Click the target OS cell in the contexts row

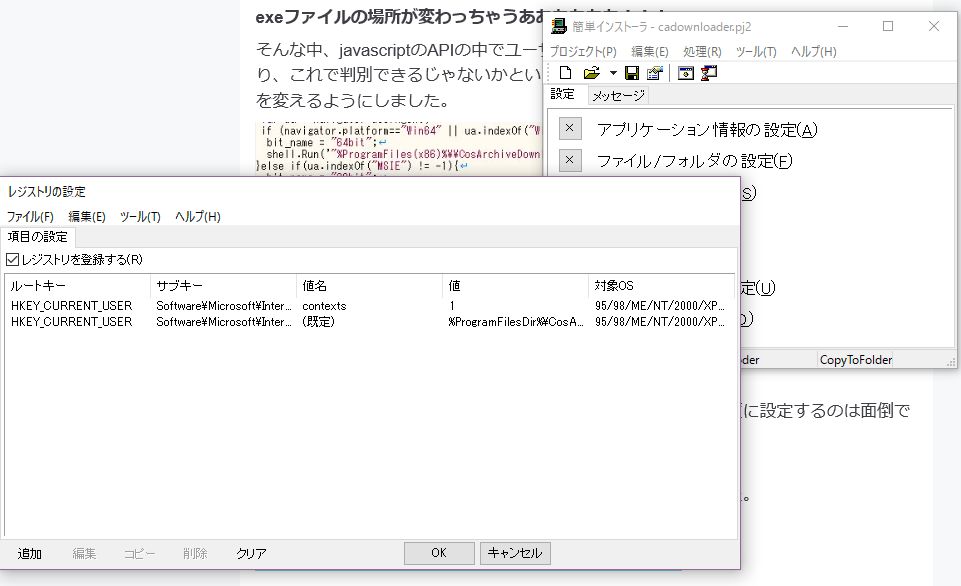659,306
